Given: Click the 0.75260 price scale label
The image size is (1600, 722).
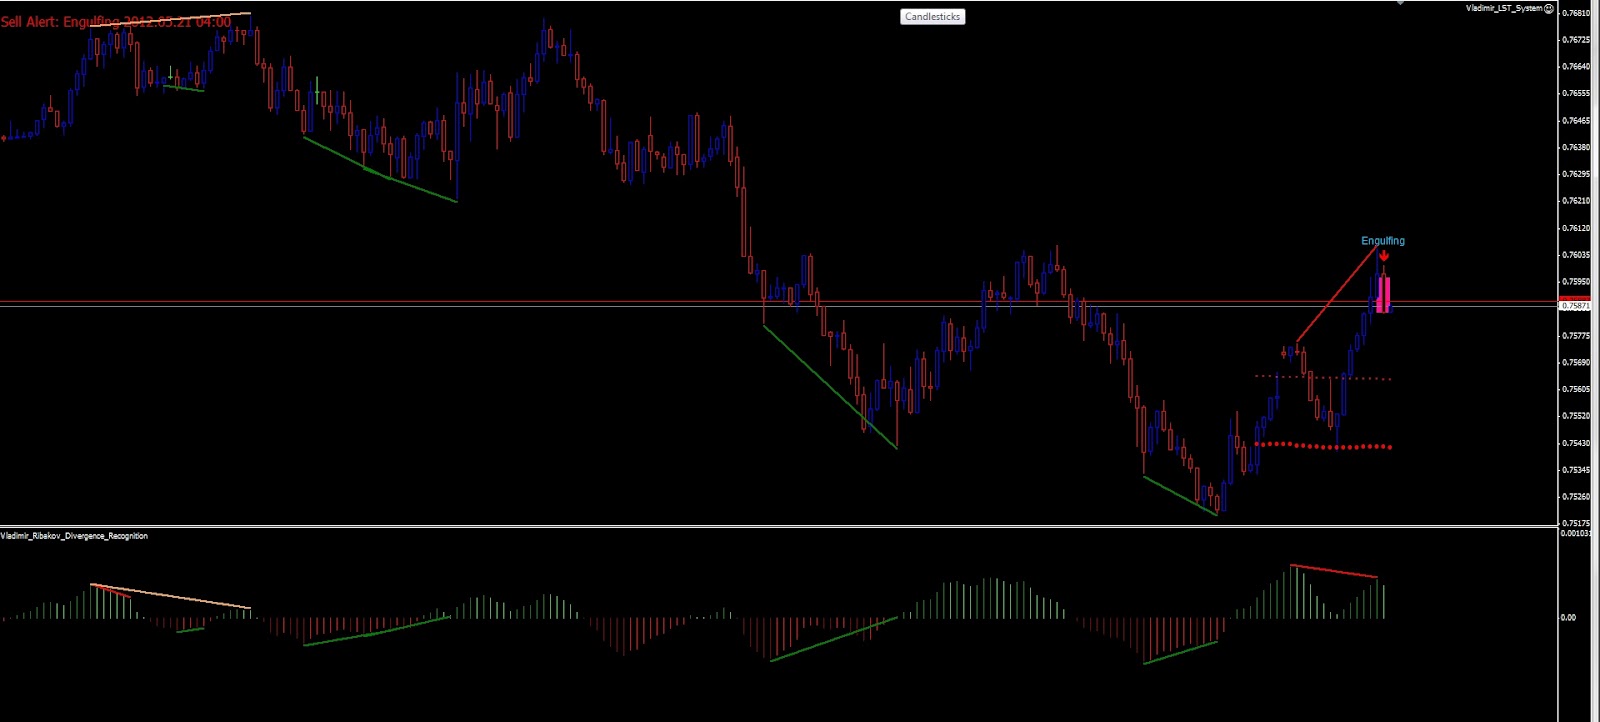Looking at the screenshot, I should (1576, 497).
